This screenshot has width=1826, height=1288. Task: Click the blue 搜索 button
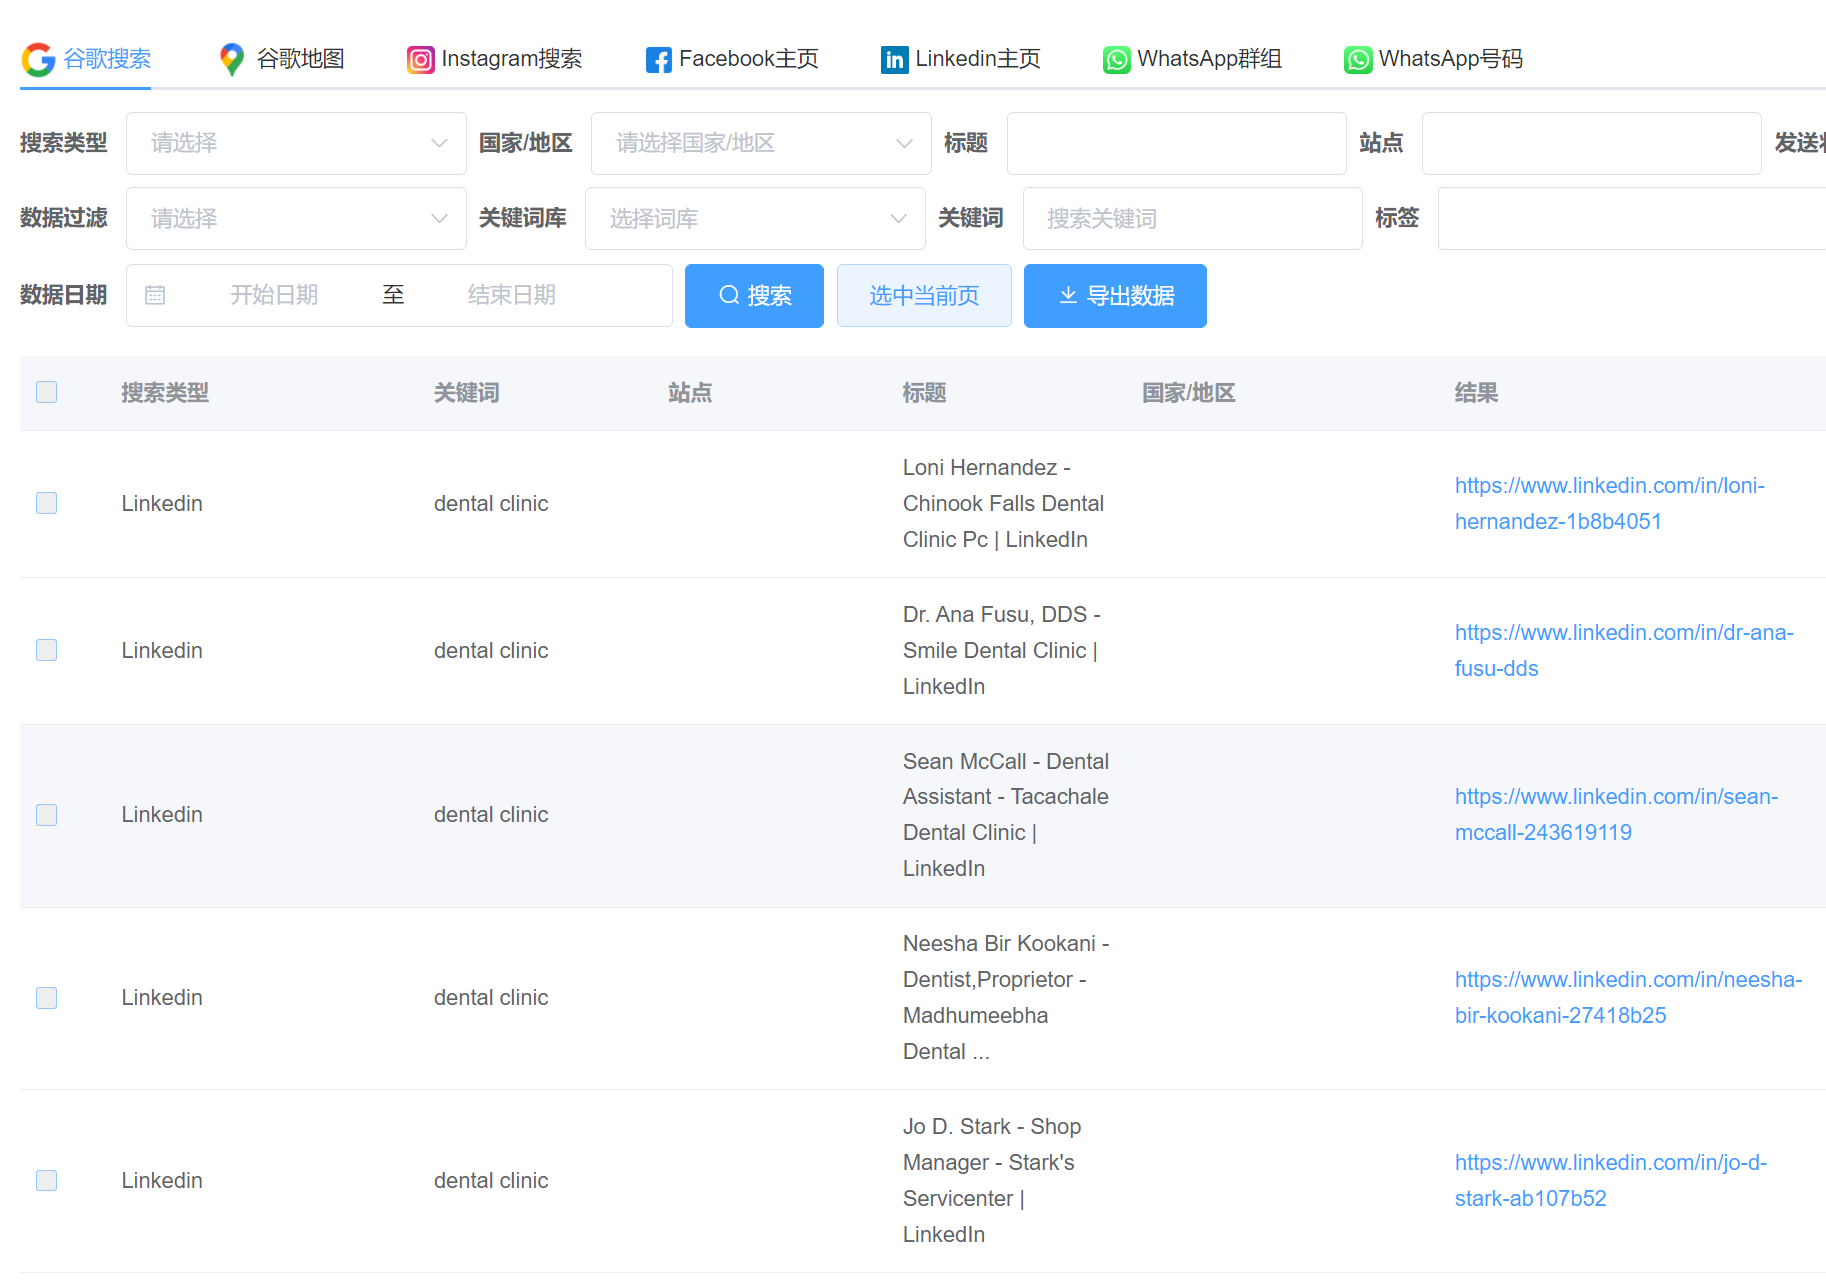(x=754, y=296)
